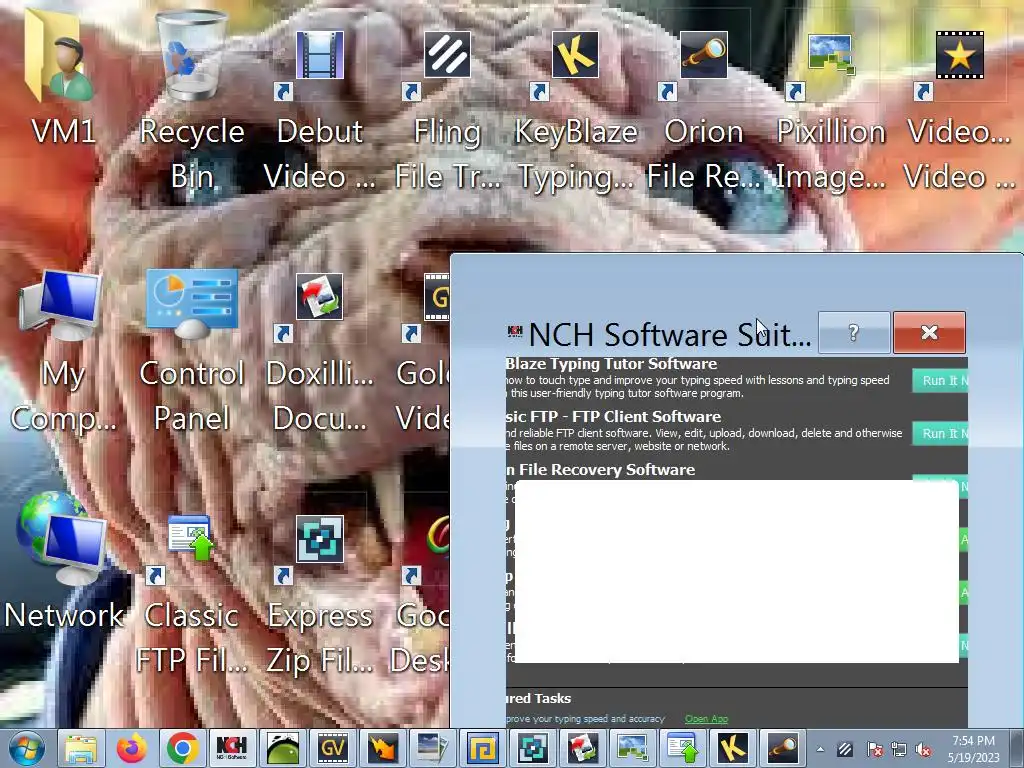Click the yellow spiral taskbar icon
1024x768 pixels.
pyautogui.click(x=483, y=748)
